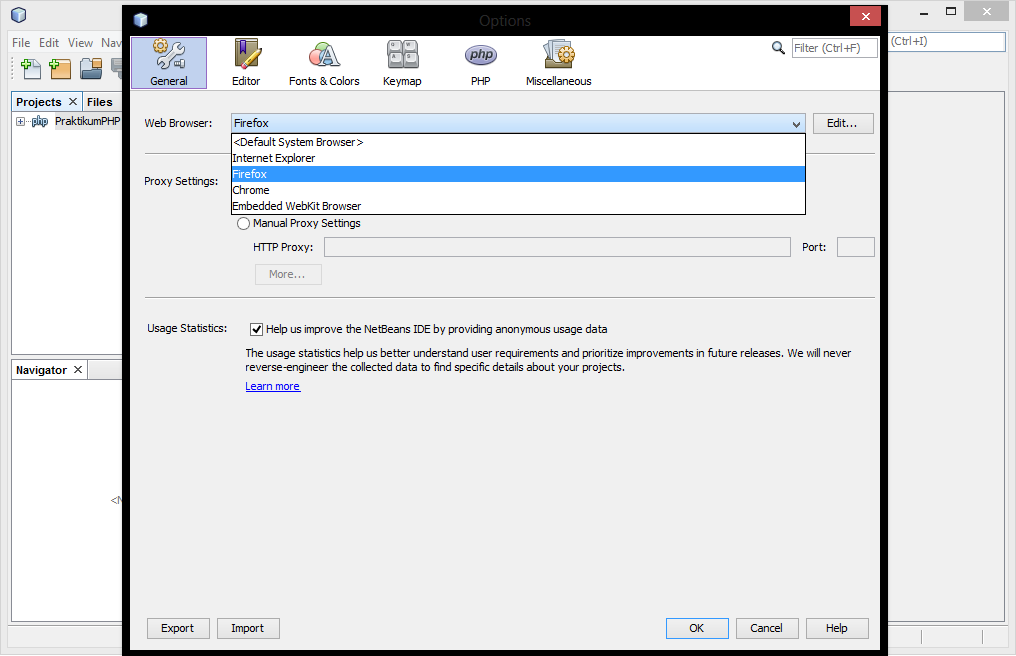Select the Manual Proxy Settings radio button
1016x656 pixels.
click(243, 223)
